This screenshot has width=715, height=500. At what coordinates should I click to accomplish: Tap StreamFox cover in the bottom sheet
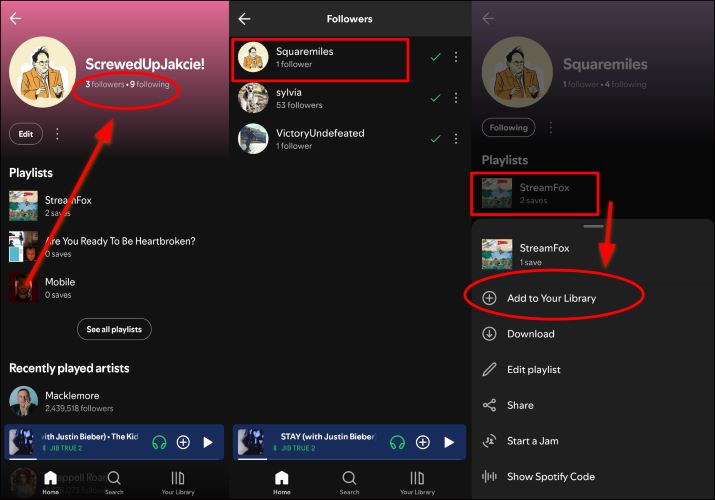(x=497, y=254)
